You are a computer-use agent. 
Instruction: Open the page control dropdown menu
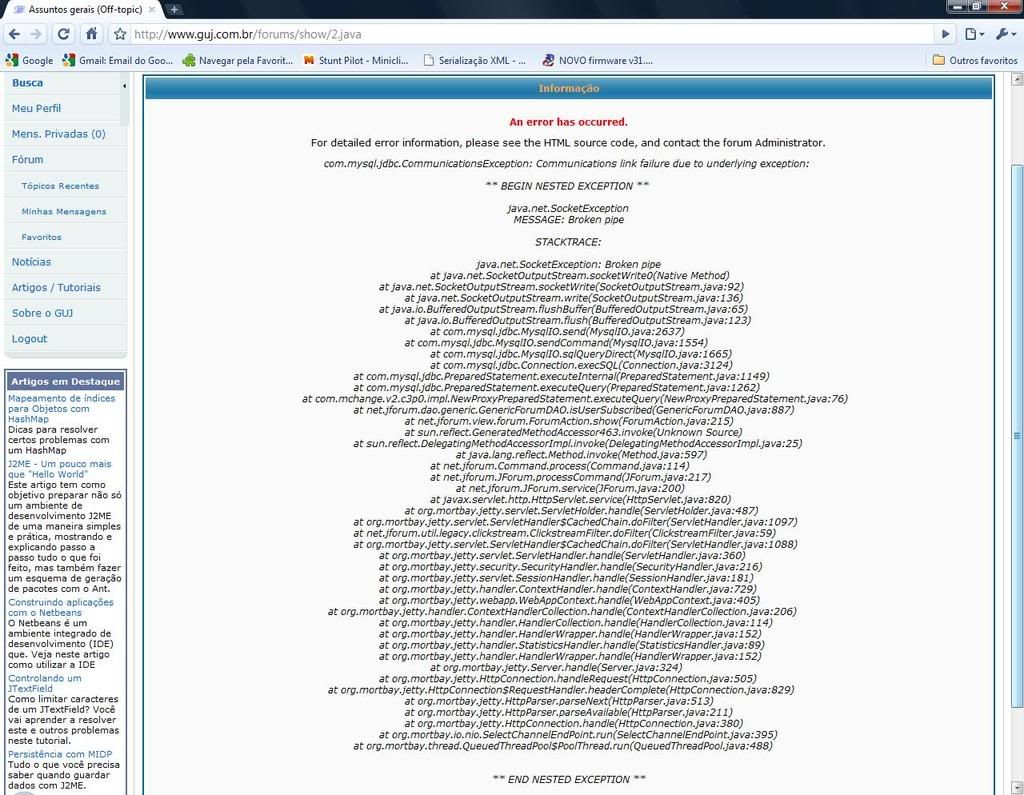click(974, 34)
